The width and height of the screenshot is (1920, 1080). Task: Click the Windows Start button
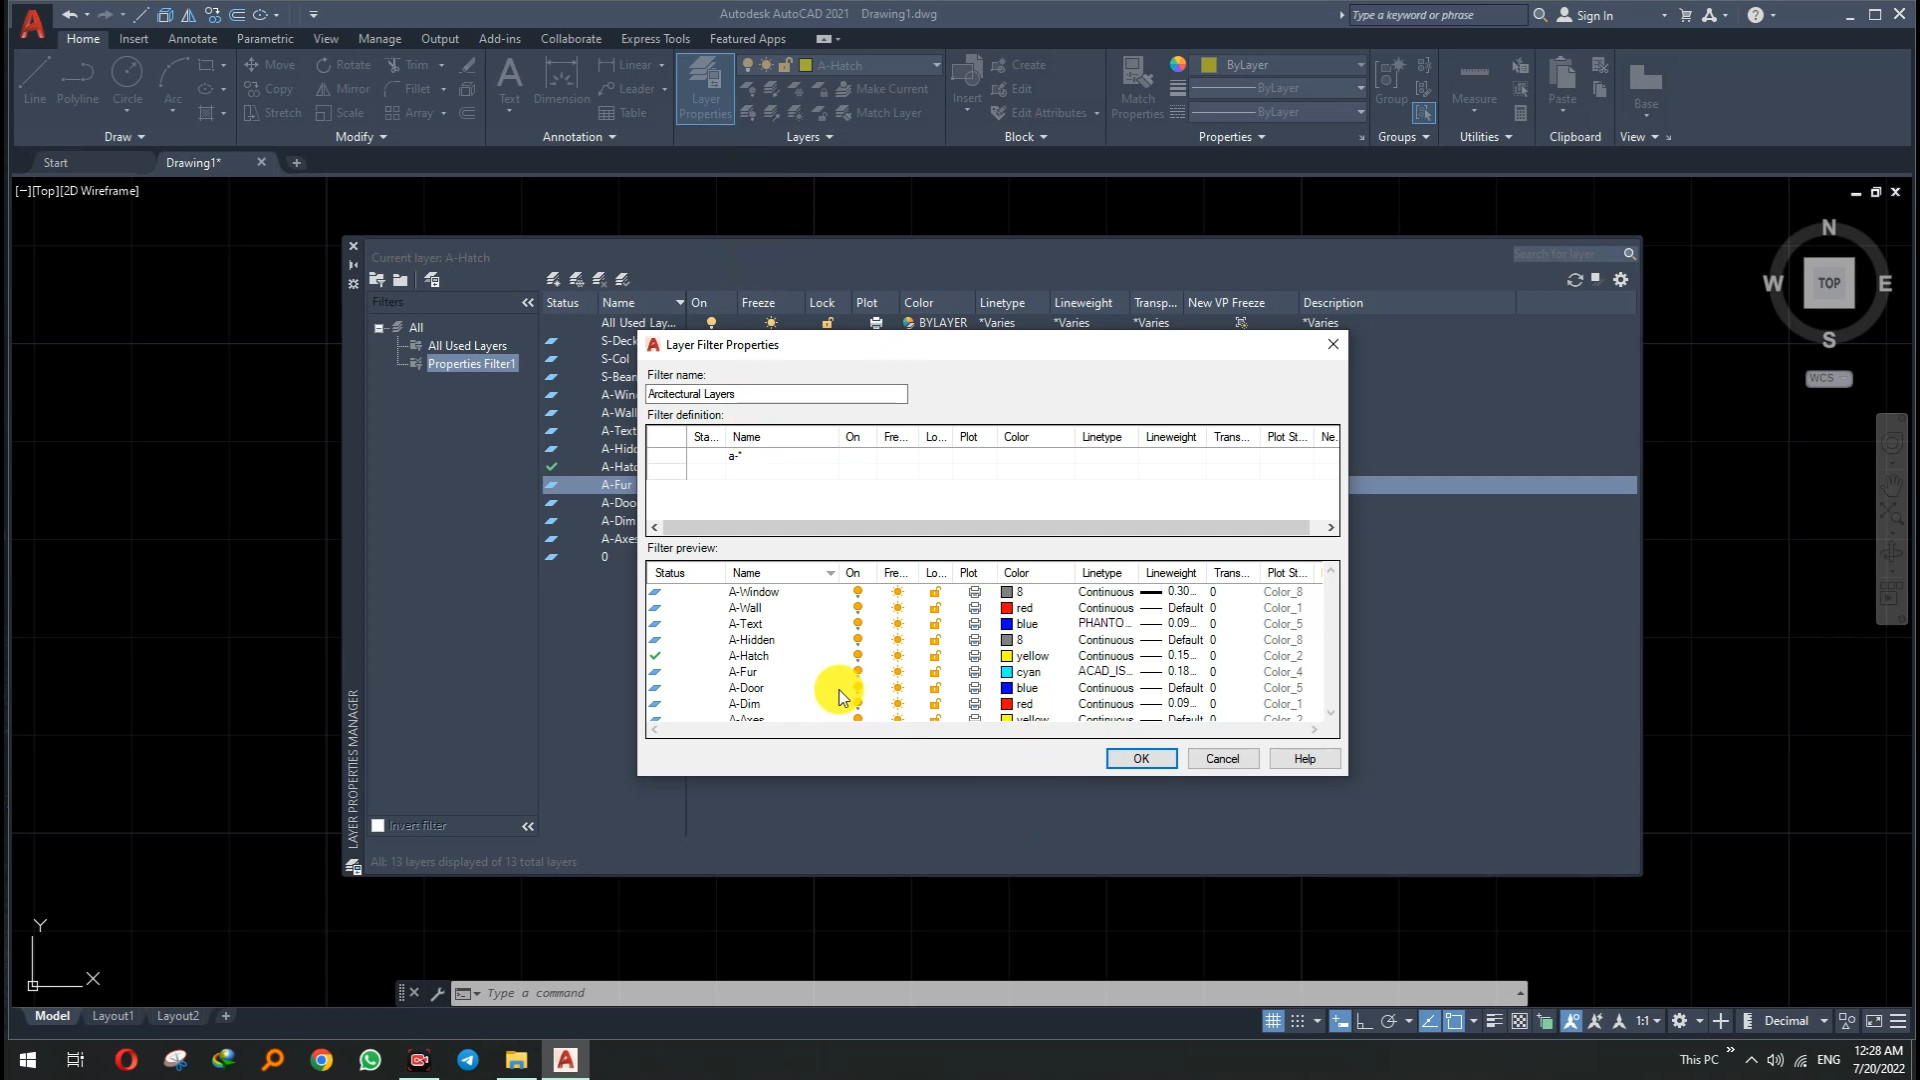click(27, 1060)
